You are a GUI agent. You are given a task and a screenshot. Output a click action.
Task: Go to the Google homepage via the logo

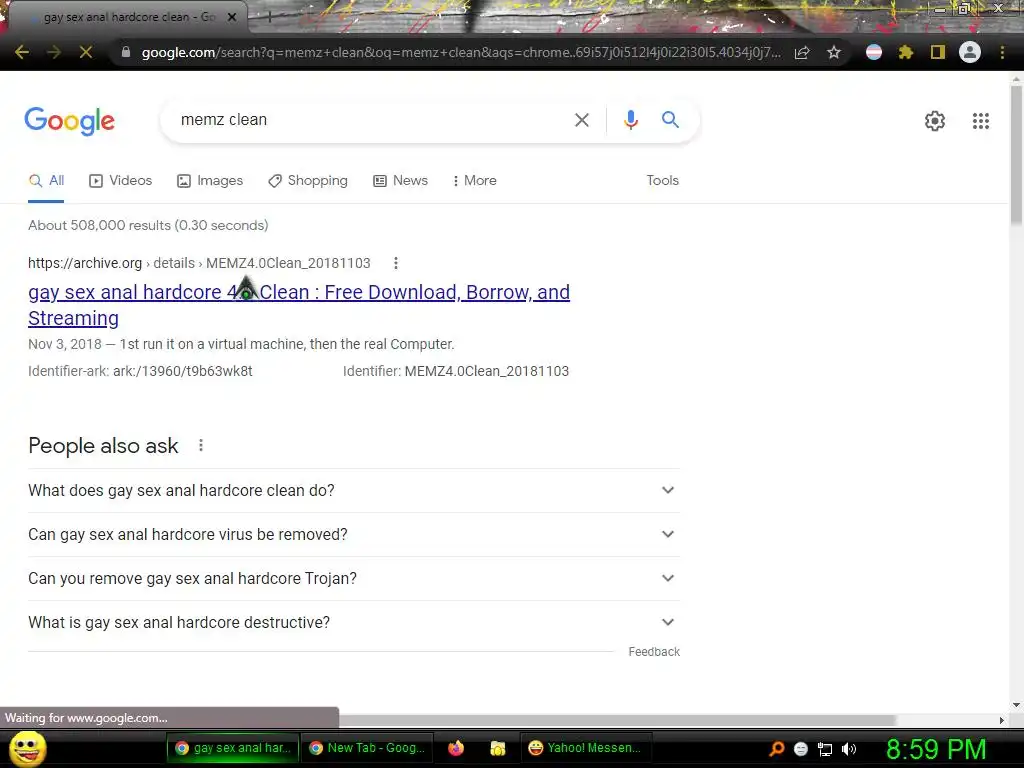point(70,121)
